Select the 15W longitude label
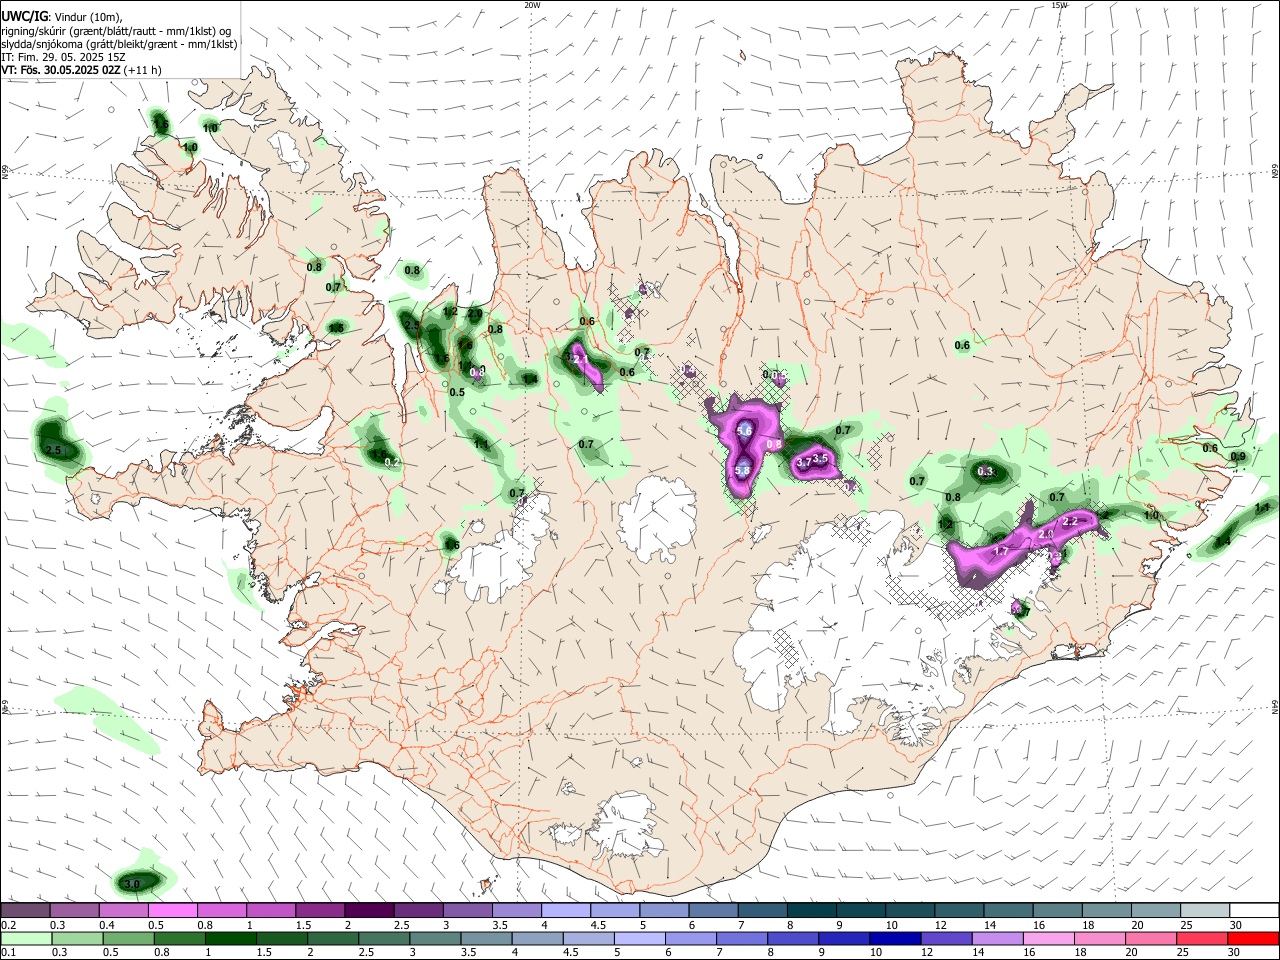 tap(1059, 5)
